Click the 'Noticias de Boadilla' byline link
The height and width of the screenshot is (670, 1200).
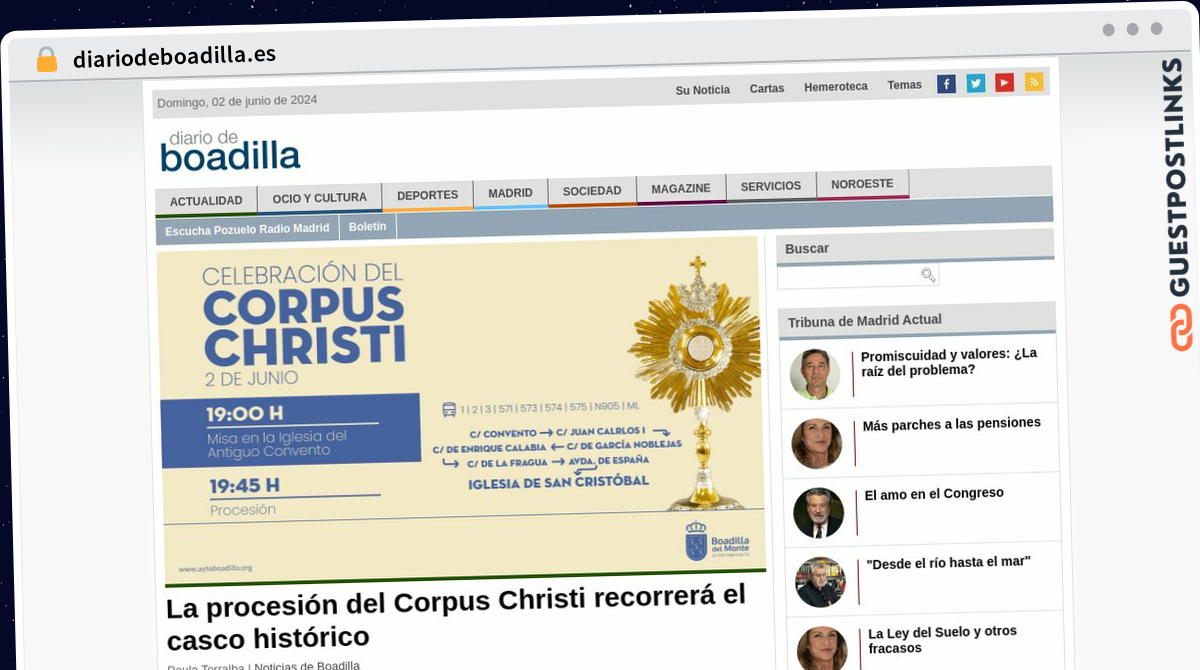[307, 665]
